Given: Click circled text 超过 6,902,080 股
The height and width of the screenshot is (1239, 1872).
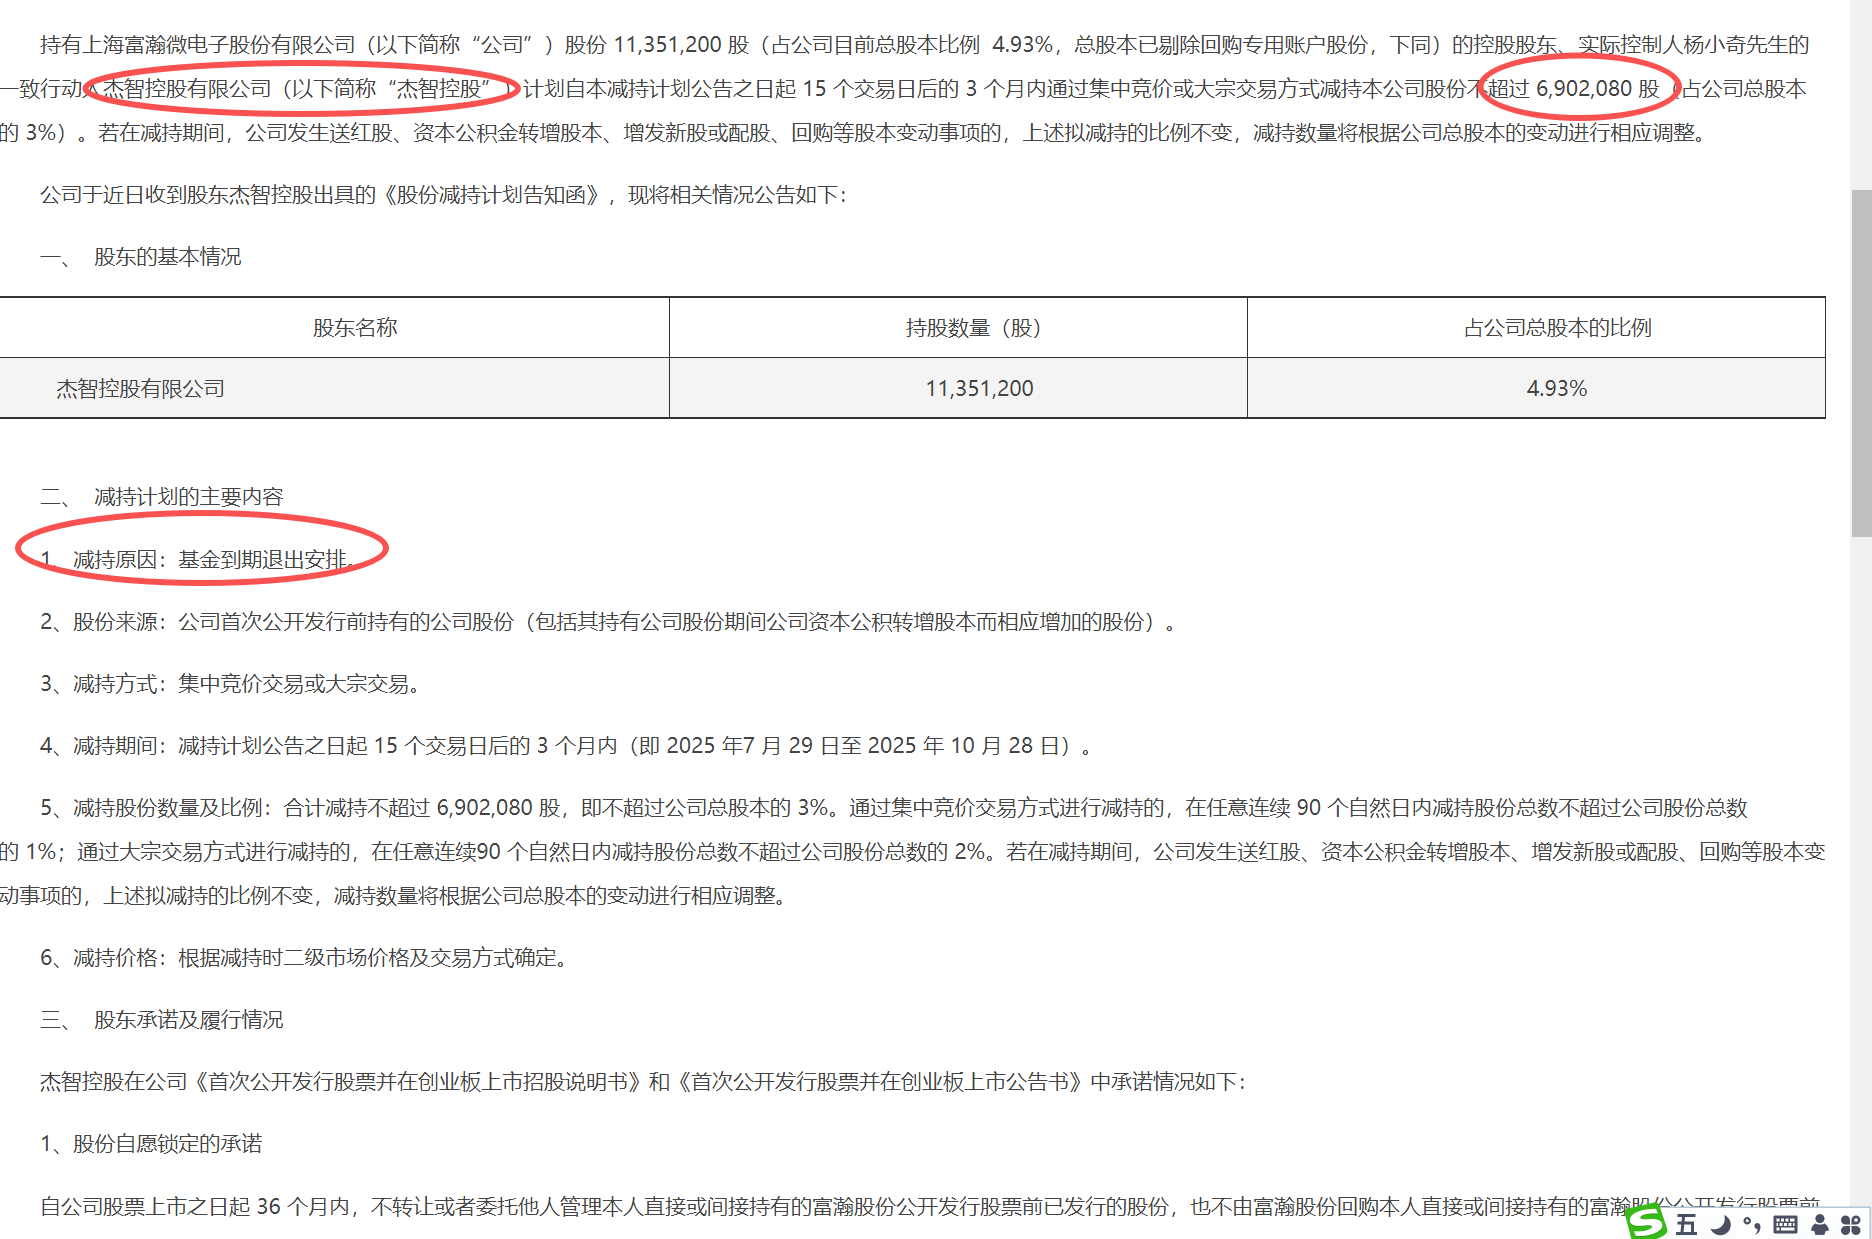Looking at the screenshot, I should (1573, 89).
